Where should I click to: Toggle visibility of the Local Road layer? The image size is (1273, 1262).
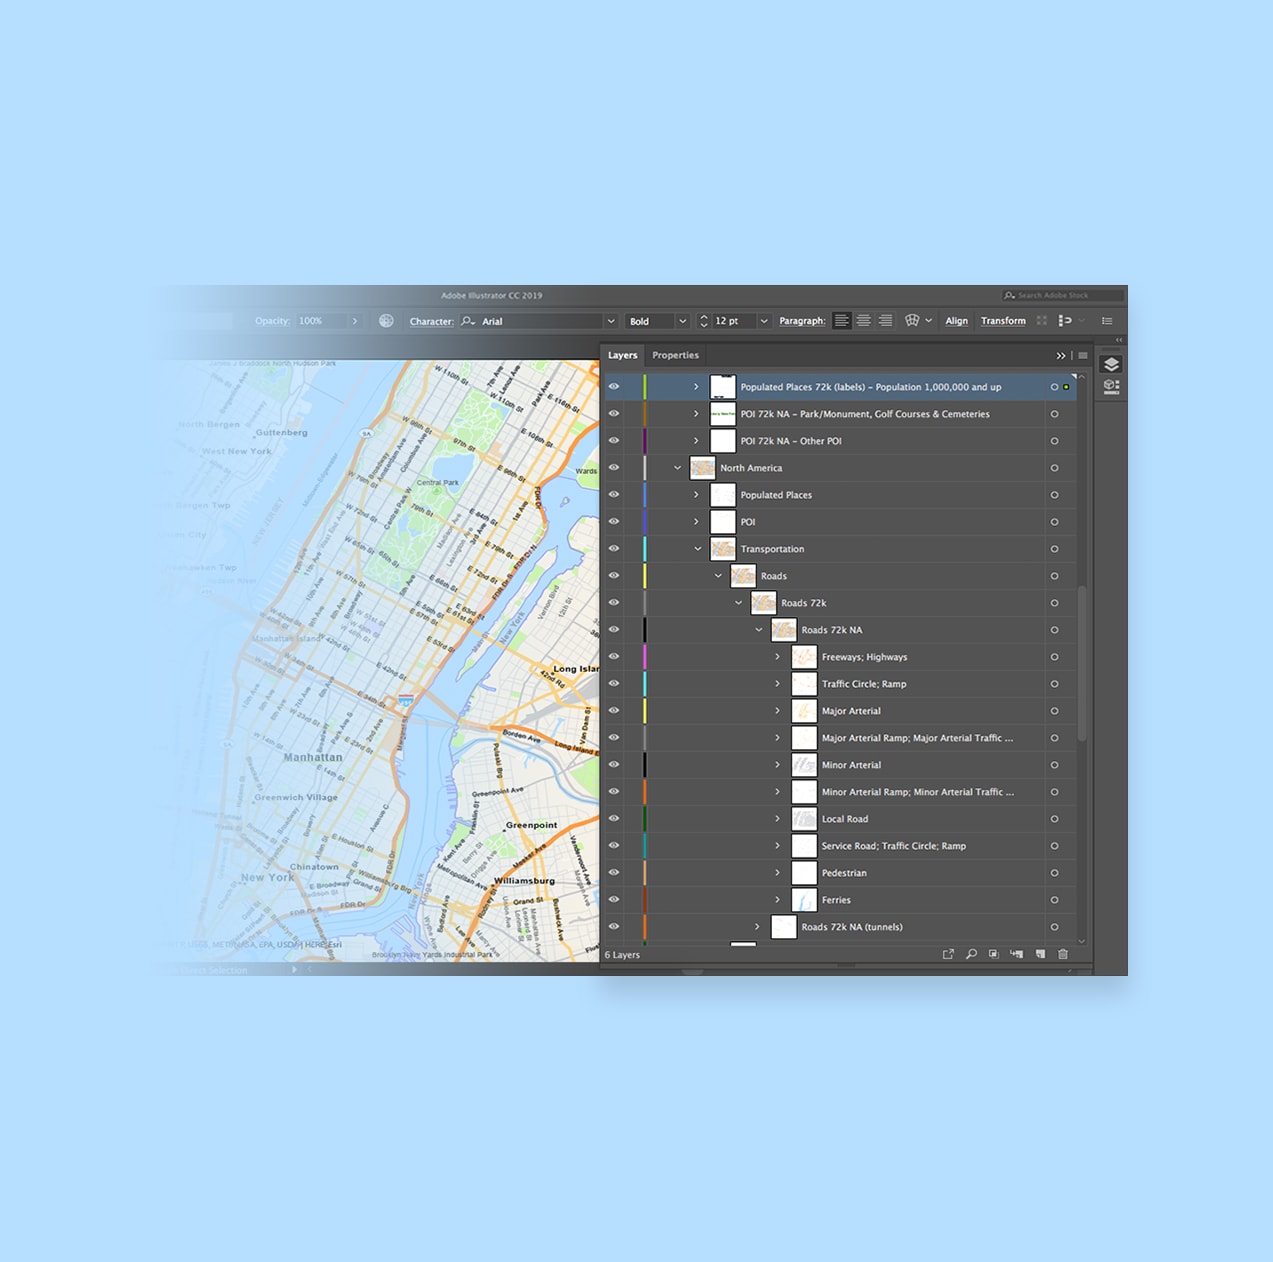614,819
